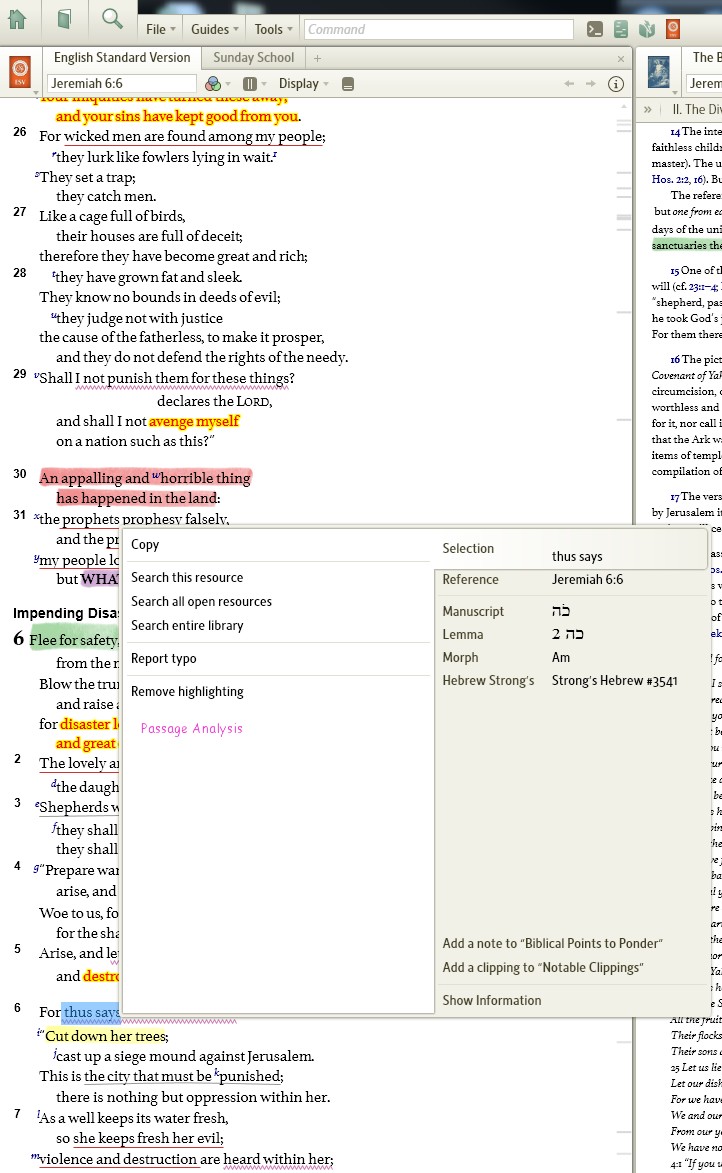This screenshot has height=1173, width=722.
Task: Click the parallel resource sets icon
Action: (250, 84)
